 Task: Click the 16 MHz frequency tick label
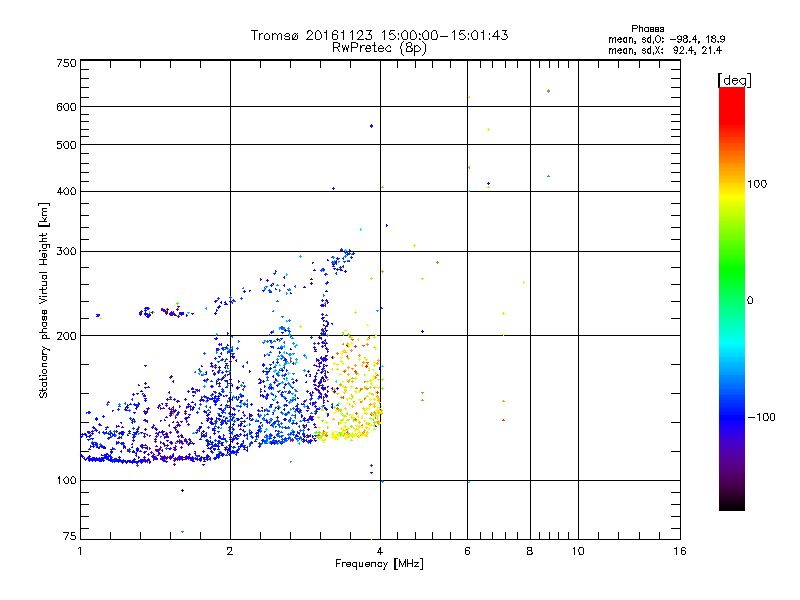[x=680, y=551]
